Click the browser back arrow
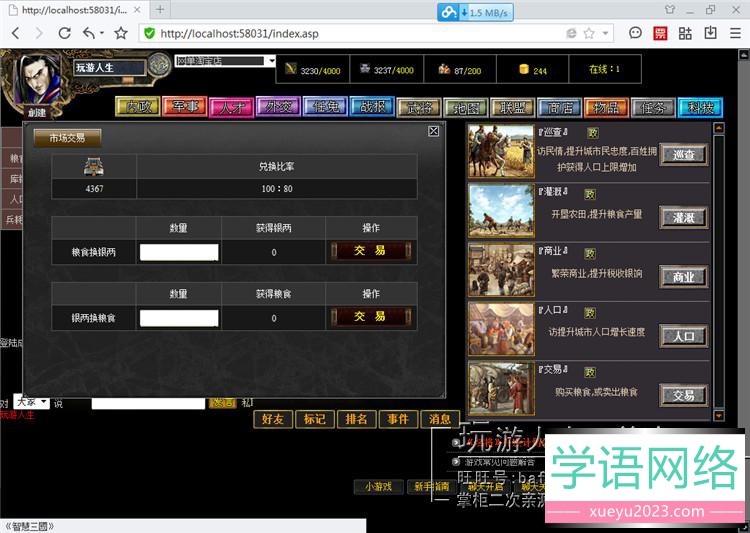 [x=15, y=33]
